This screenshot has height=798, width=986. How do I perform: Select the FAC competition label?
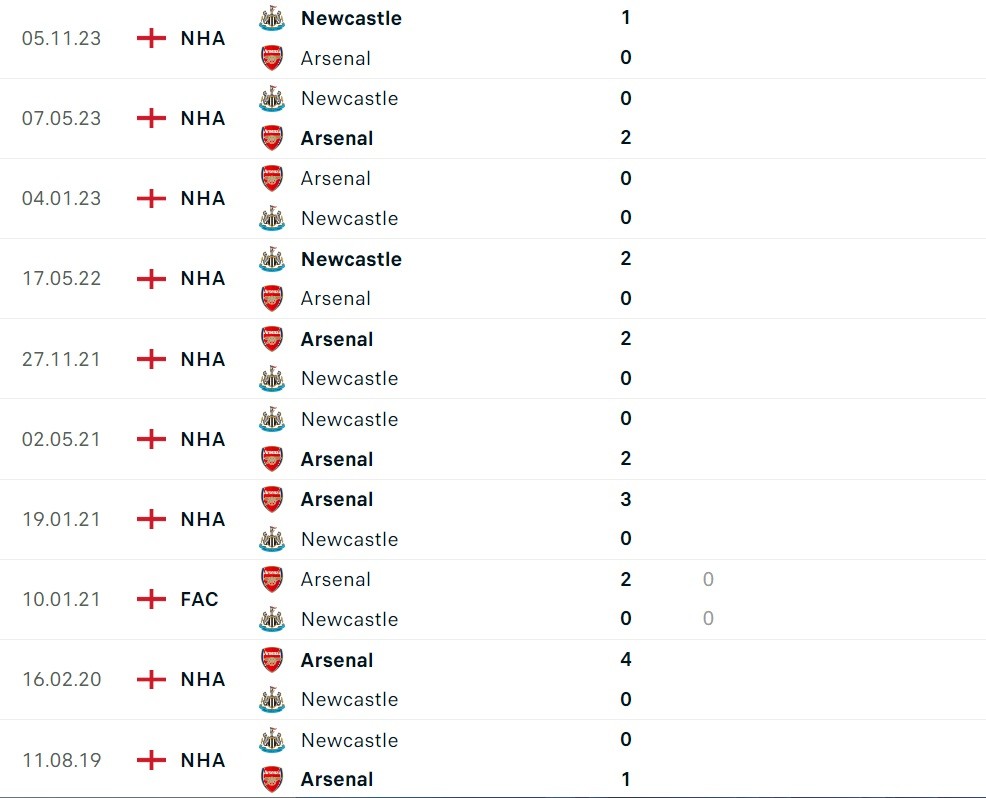200,599
